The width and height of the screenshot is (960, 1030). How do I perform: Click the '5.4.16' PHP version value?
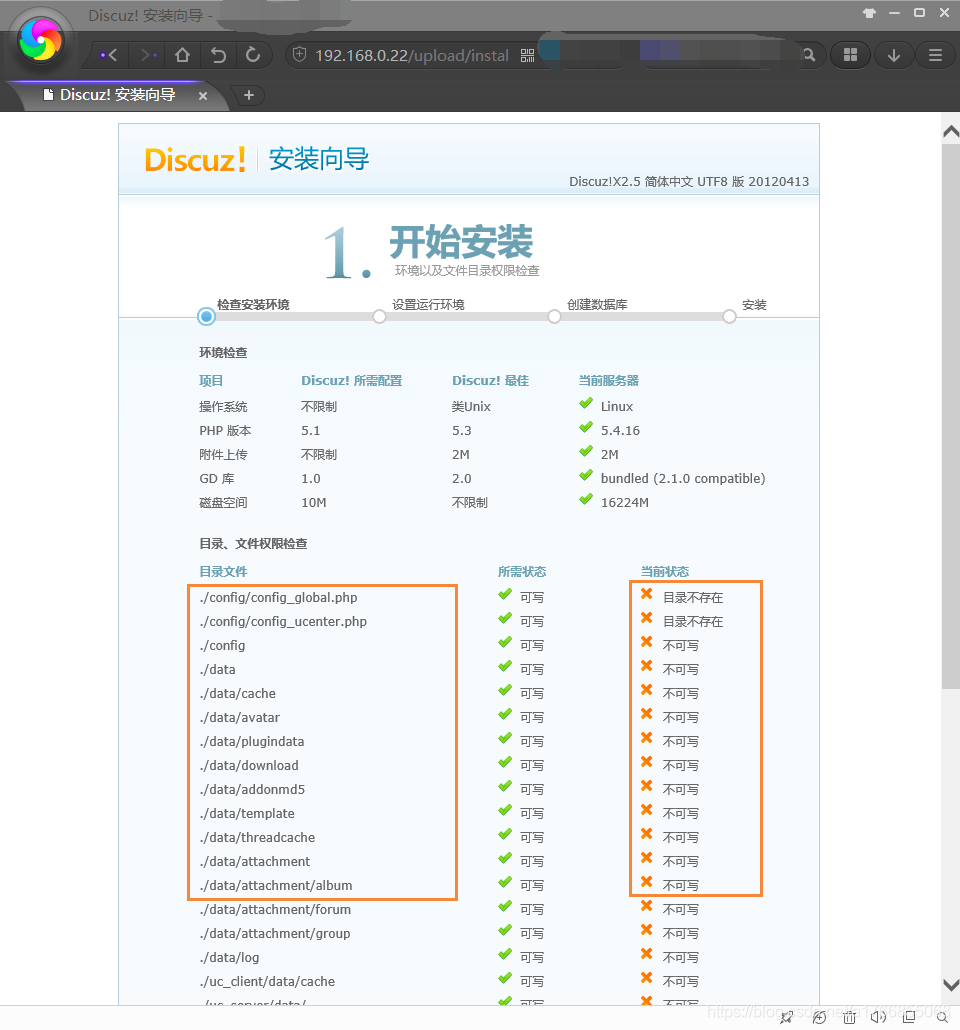coord(620,430)
